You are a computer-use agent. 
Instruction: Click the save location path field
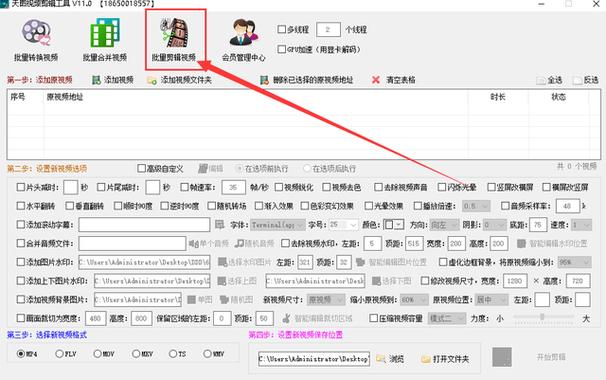314,359
